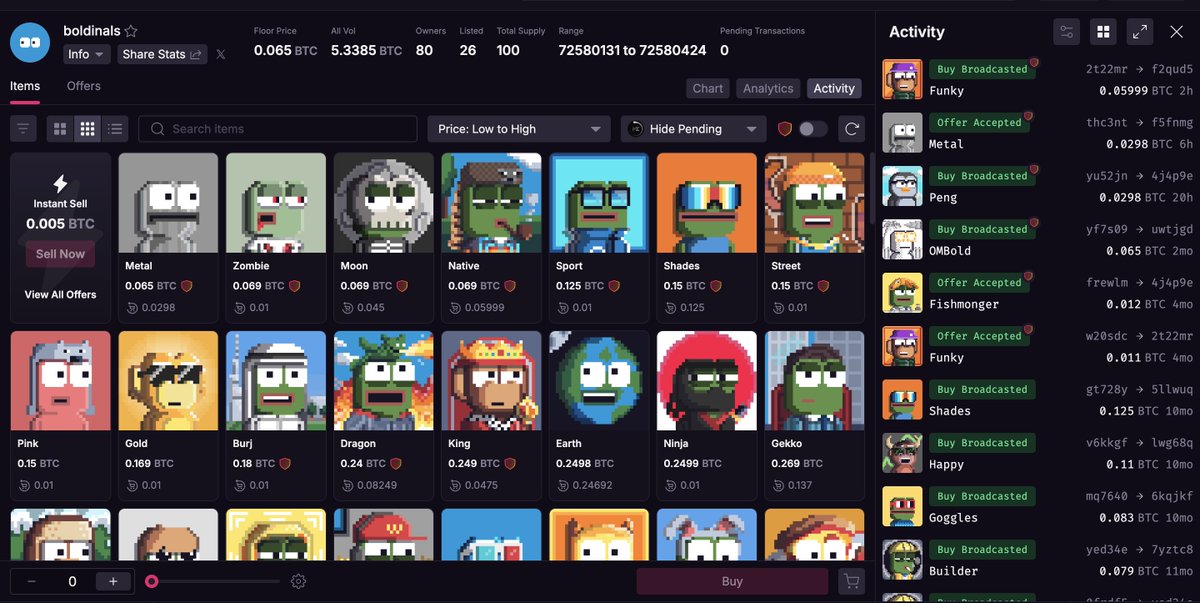1200x603 pixels.
Task: Click the Builder activity avatar
Action: pyautogui.click(x=902, y=560)
